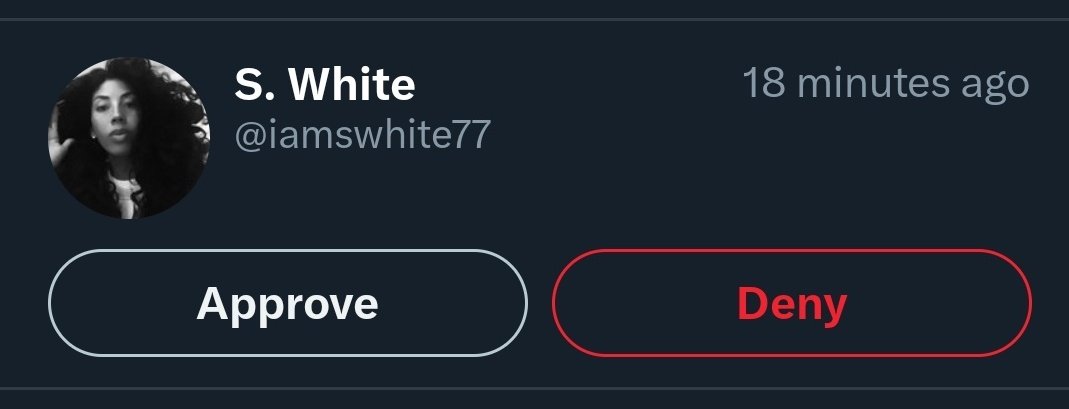Click the S. White name beside the avatar
1069x409 pixels.
tap(325, 85)
